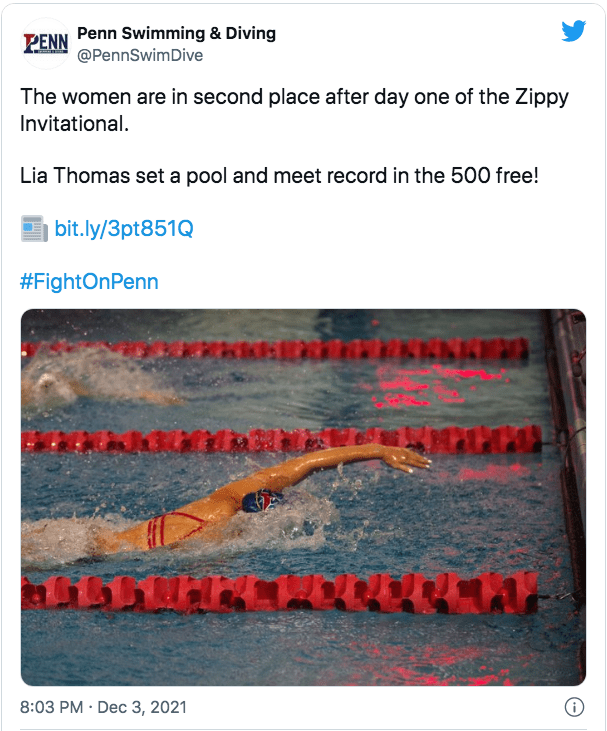Click the Twitter bird logo

point(573,32)
